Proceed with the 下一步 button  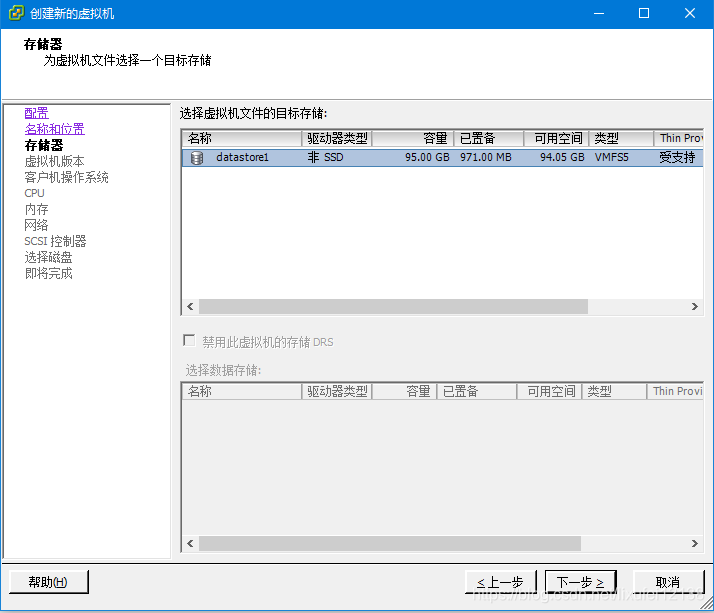(581, 582)
